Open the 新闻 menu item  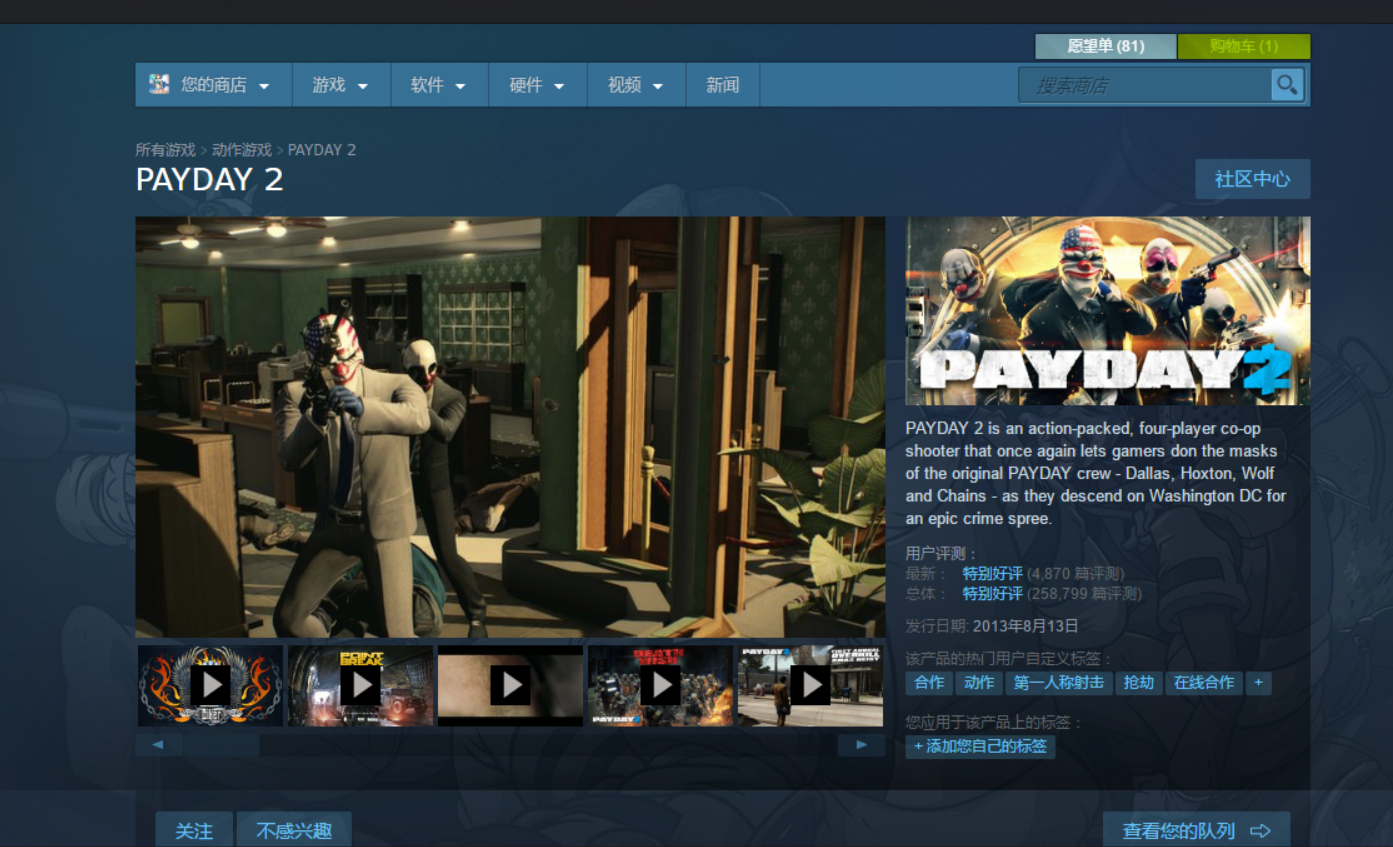coord(723,85)
